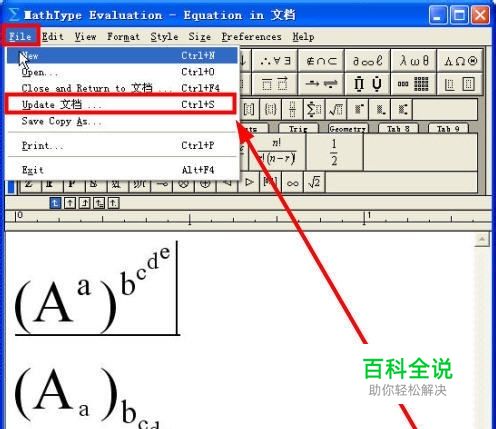The width and height of the screenshot is (496, 429).
Task: Open the products and set theory templates palette
Action: pyautogui.click(x=367, y=84)
